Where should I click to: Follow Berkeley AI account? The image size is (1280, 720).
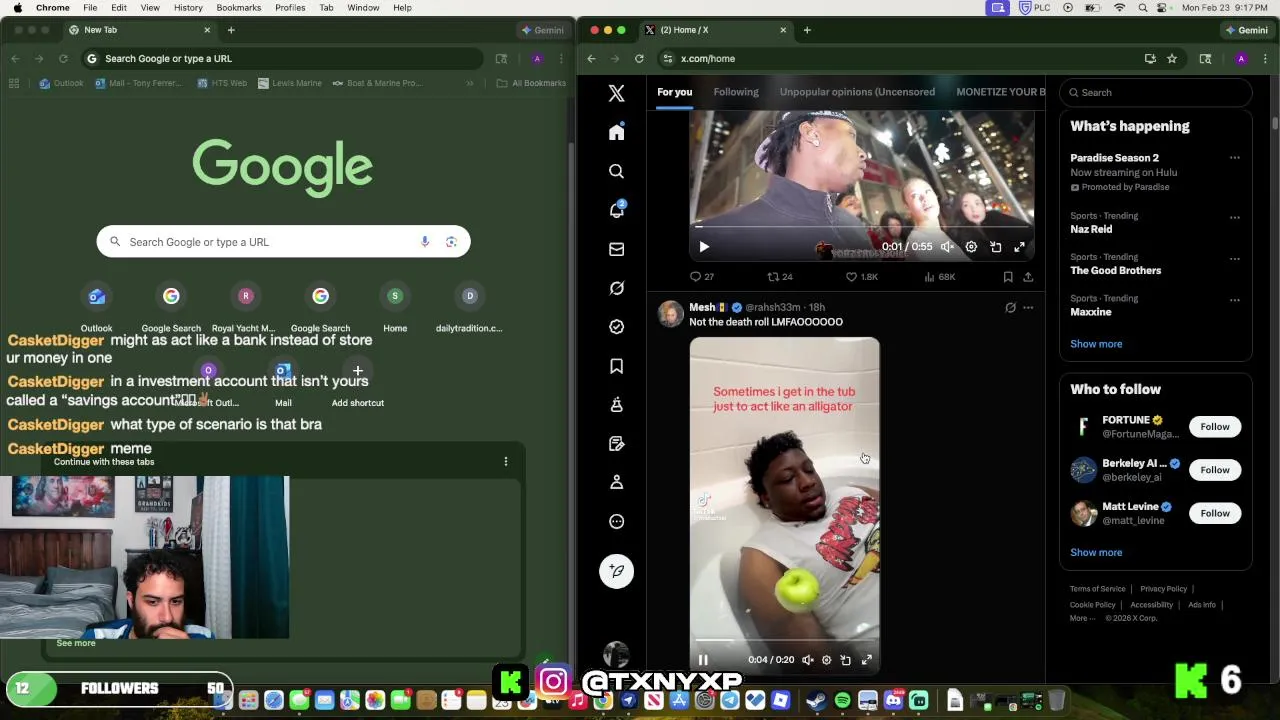(x=1215, y=470)
